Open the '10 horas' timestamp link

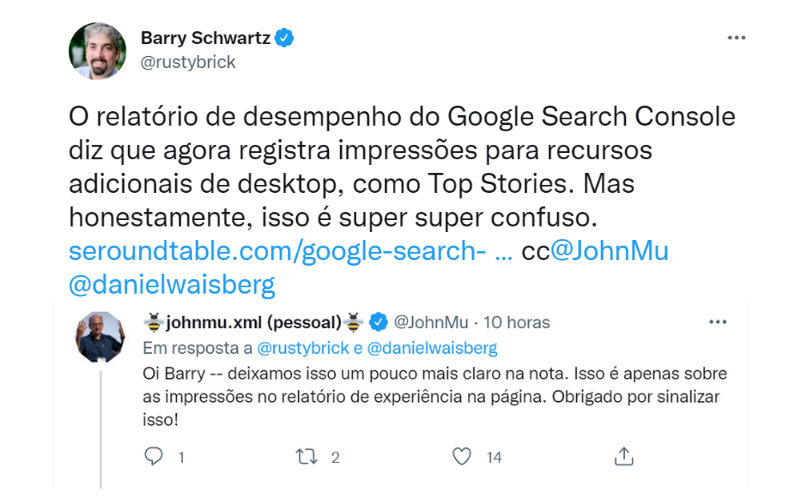point(516,322)
